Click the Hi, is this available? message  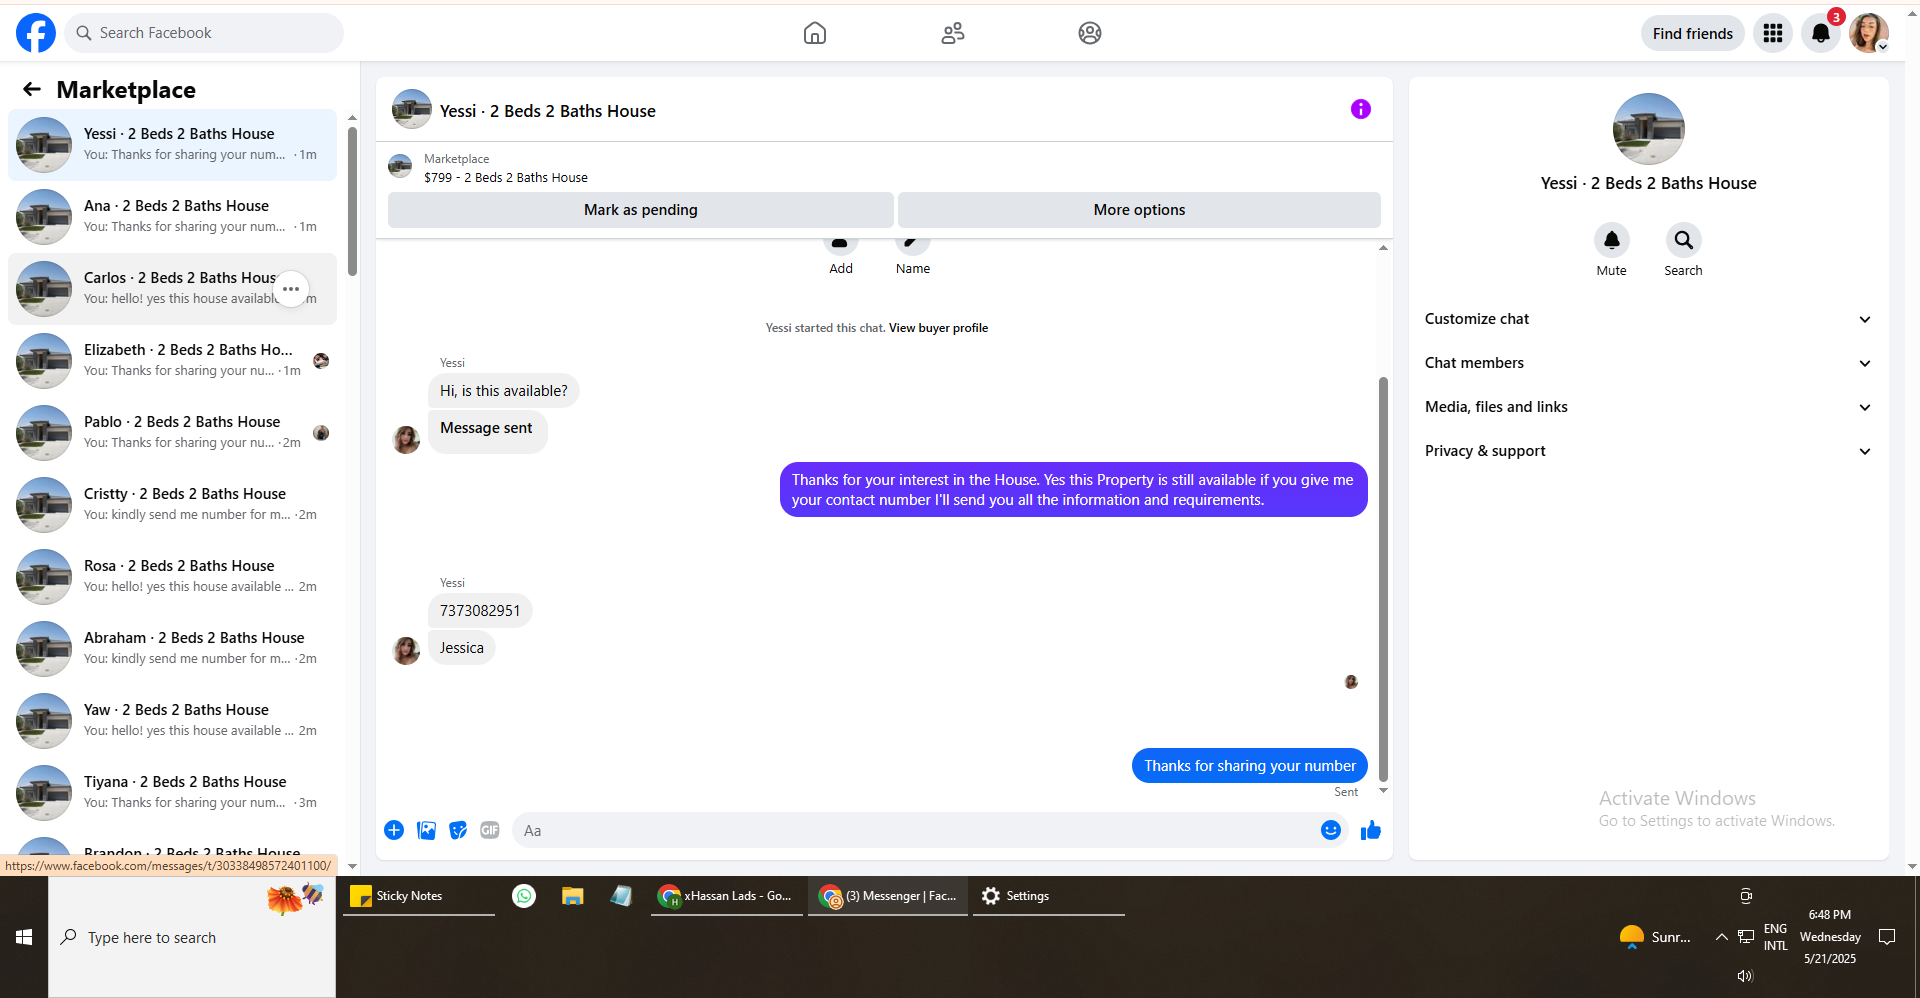(x=504, y=391)
